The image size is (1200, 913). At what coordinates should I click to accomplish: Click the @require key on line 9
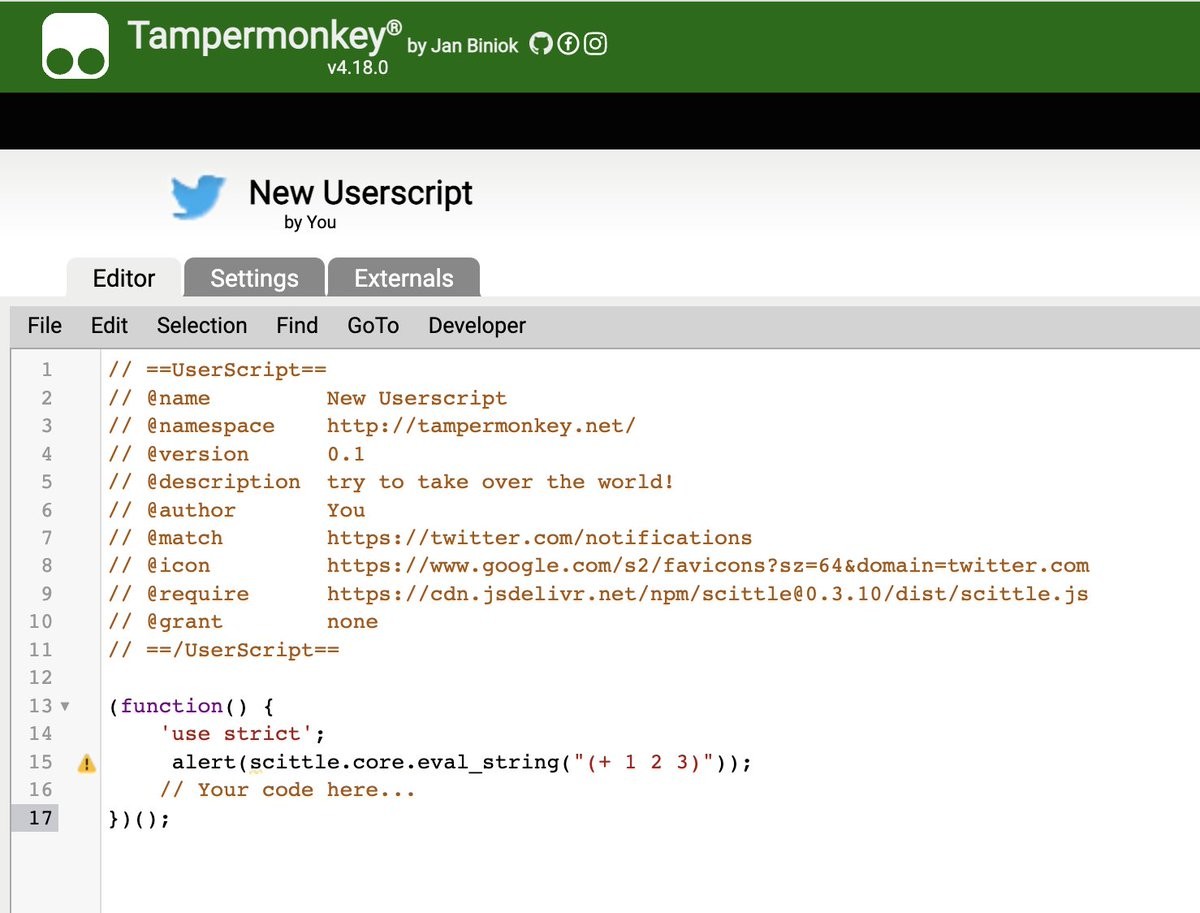(x=198, y=594)
